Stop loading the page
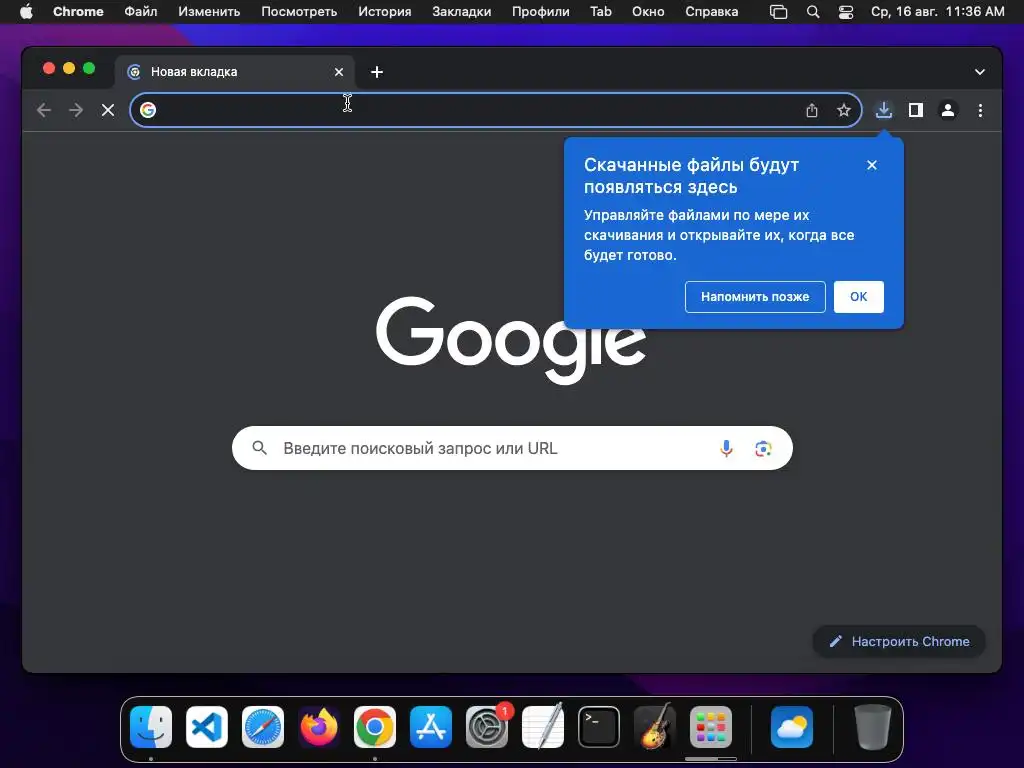 pos(108,110)
